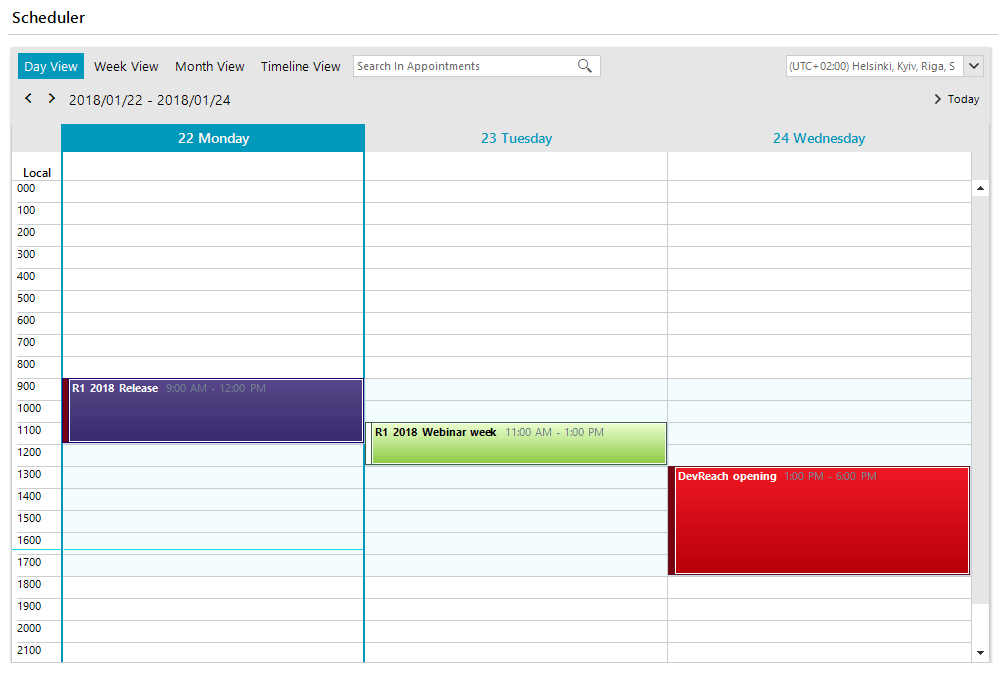Screen dimensions: 1000x689
Task: Click the 300 time label
Action: point(26,254)
